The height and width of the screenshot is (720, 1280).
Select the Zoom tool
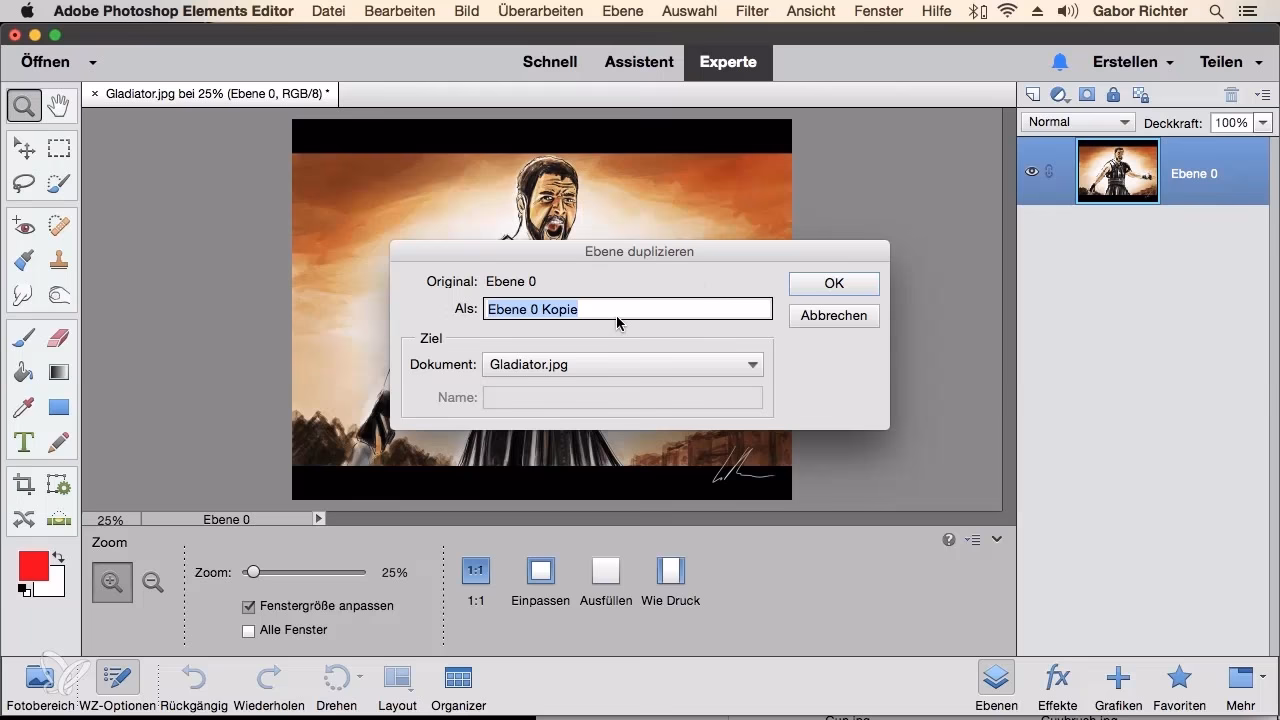[24, 105]
